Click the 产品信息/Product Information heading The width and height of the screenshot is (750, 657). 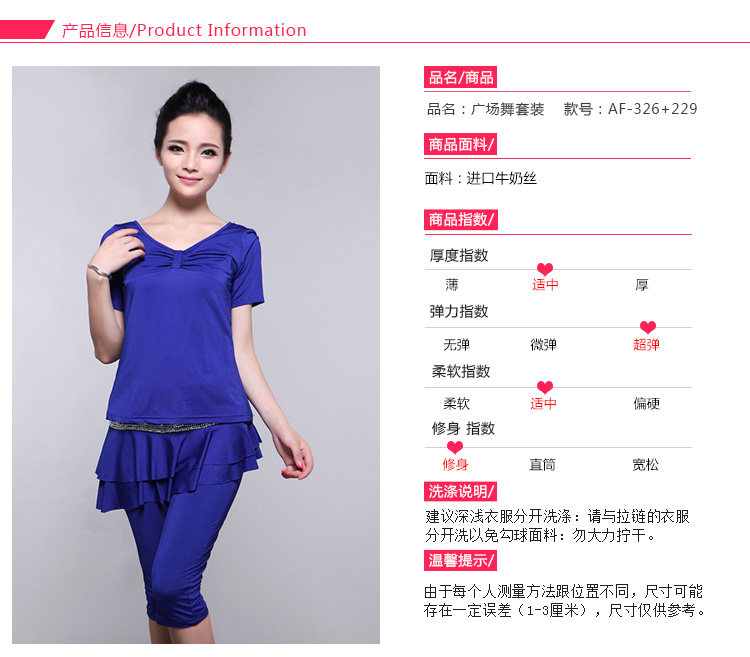tap(184, 30)
